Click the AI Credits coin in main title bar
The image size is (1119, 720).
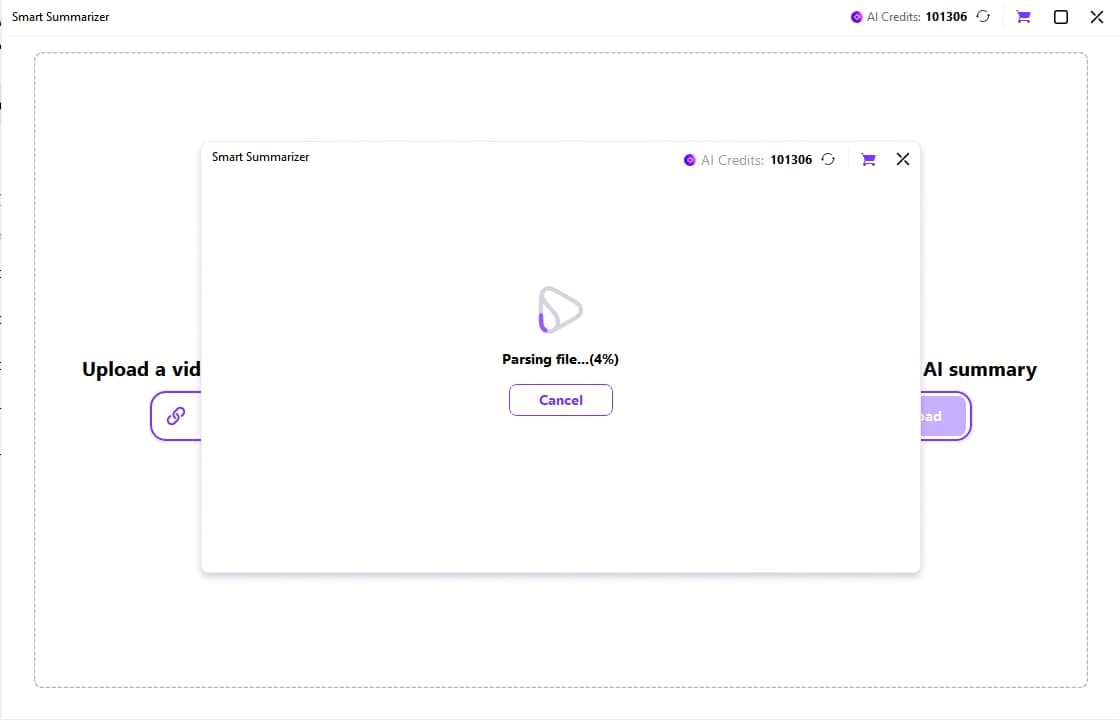pos(856,17)
